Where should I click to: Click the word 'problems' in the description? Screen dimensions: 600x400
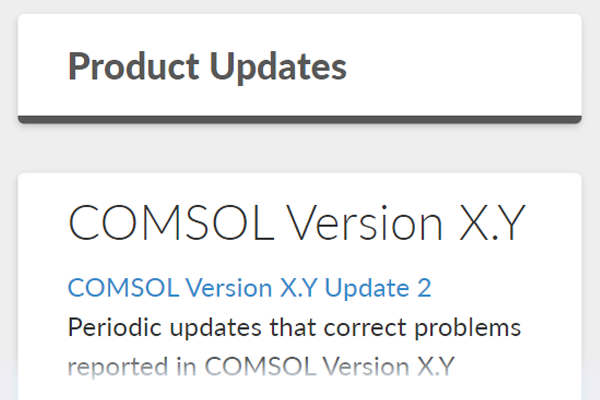click(473, 328)
